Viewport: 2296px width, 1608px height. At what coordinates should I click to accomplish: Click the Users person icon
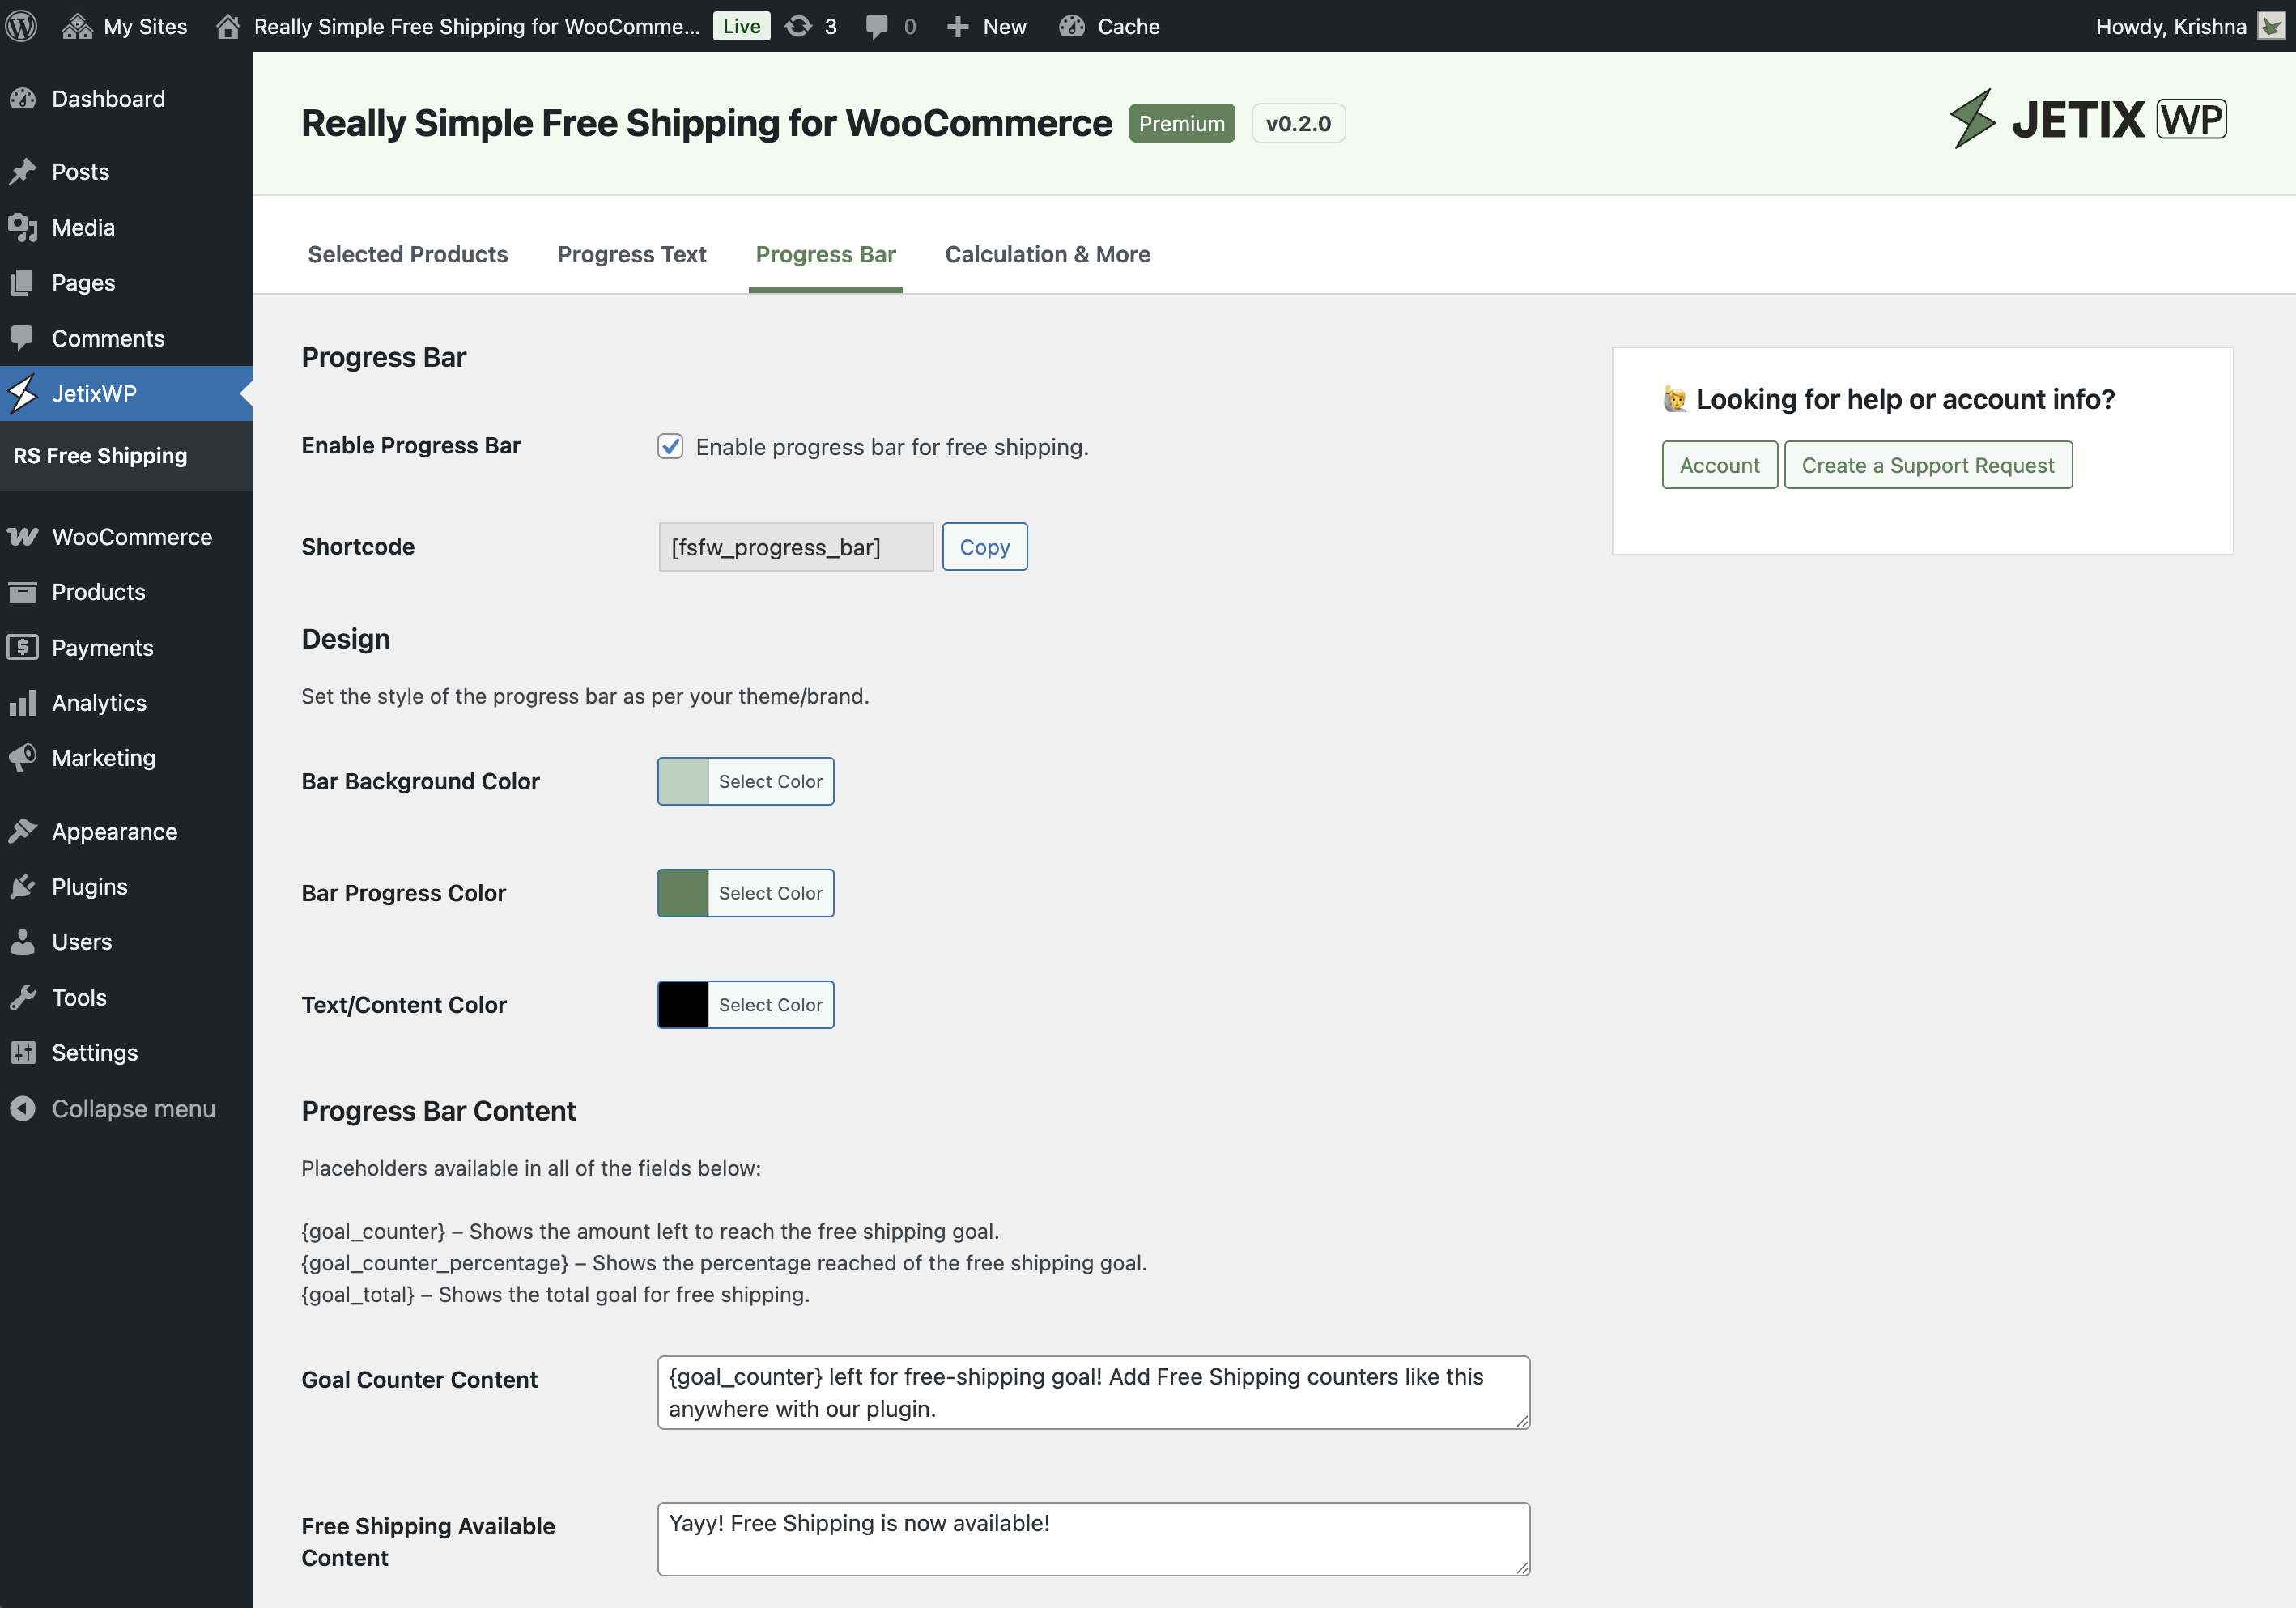(x=23, y=942)
